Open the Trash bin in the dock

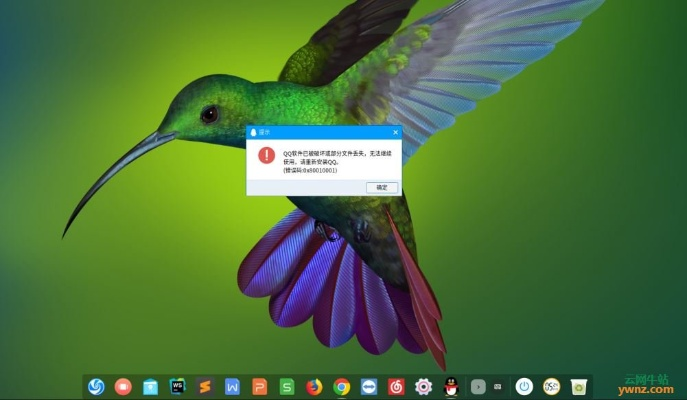point(578,386)
